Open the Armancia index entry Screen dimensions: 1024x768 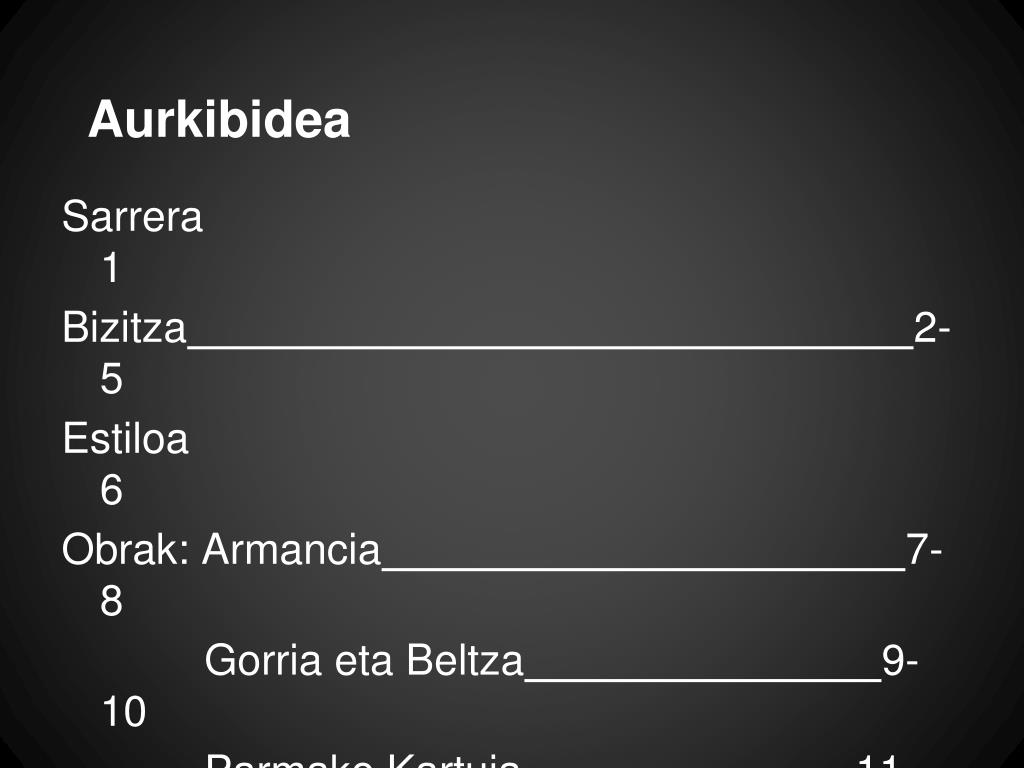[x=291, y=549]
